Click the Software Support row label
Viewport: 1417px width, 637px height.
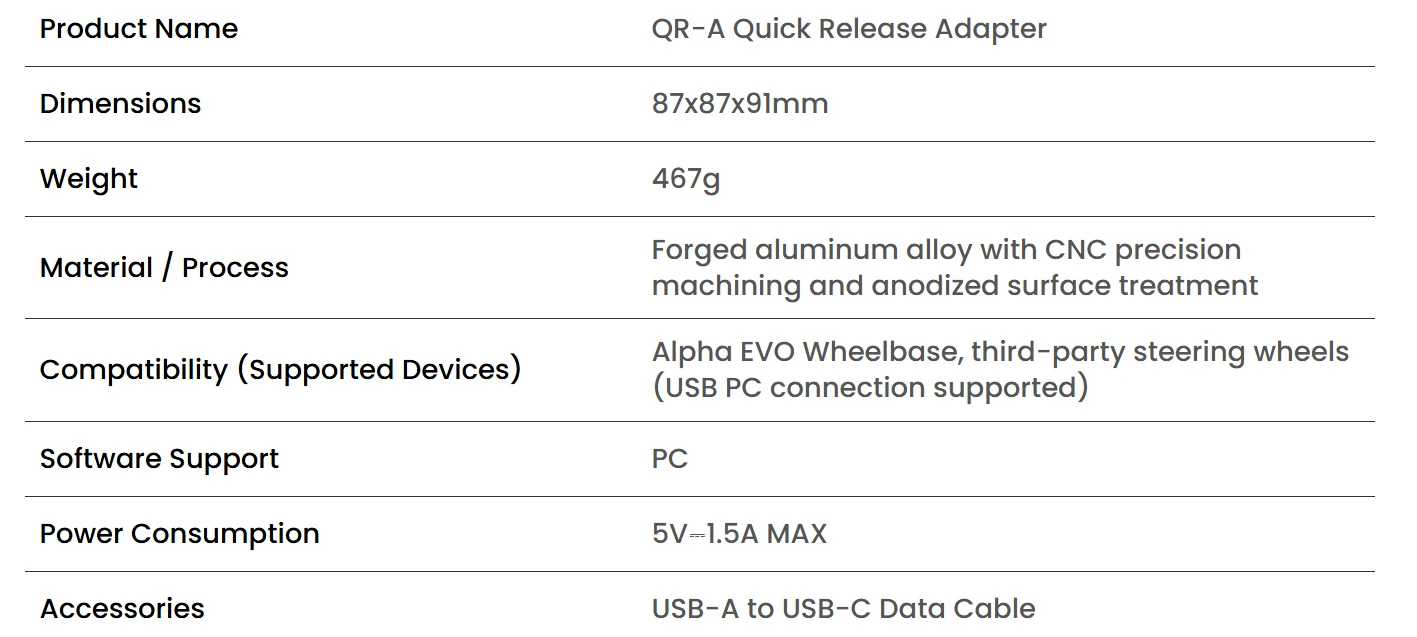pos(159,459)
